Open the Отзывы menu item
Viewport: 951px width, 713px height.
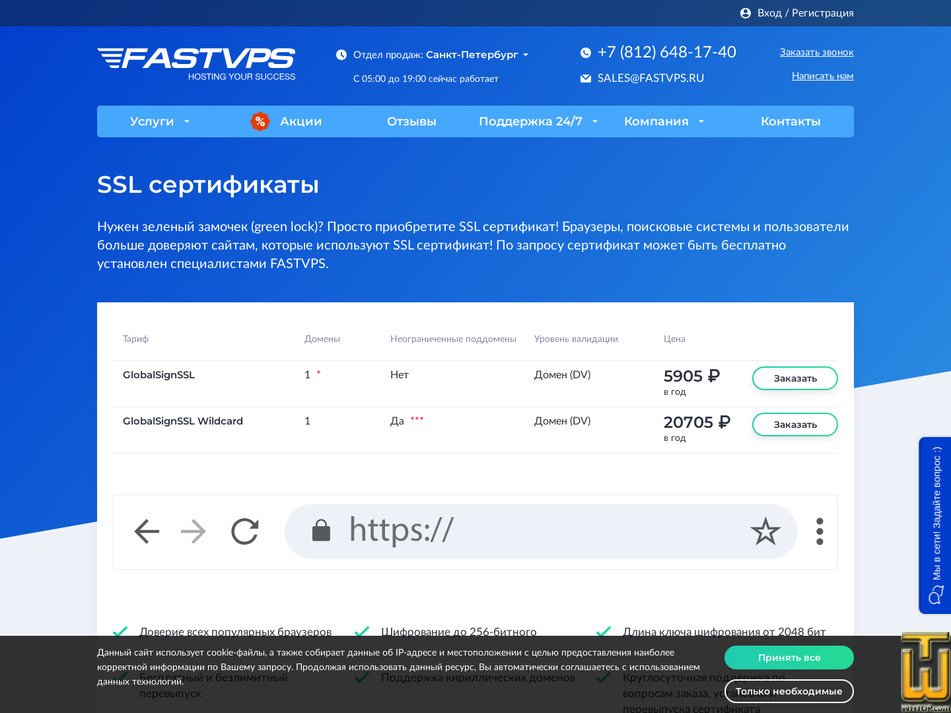(x=411, y=121)
